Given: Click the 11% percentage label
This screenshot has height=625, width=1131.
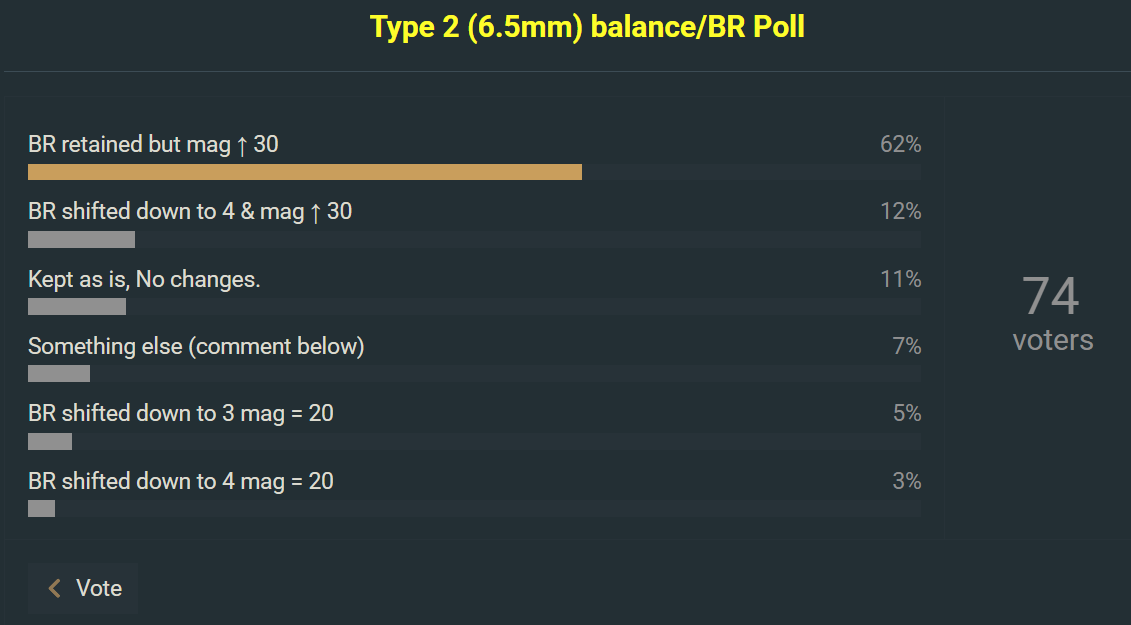Looking at the screenshot, I should pyautogui.click(x=900, y=279).
